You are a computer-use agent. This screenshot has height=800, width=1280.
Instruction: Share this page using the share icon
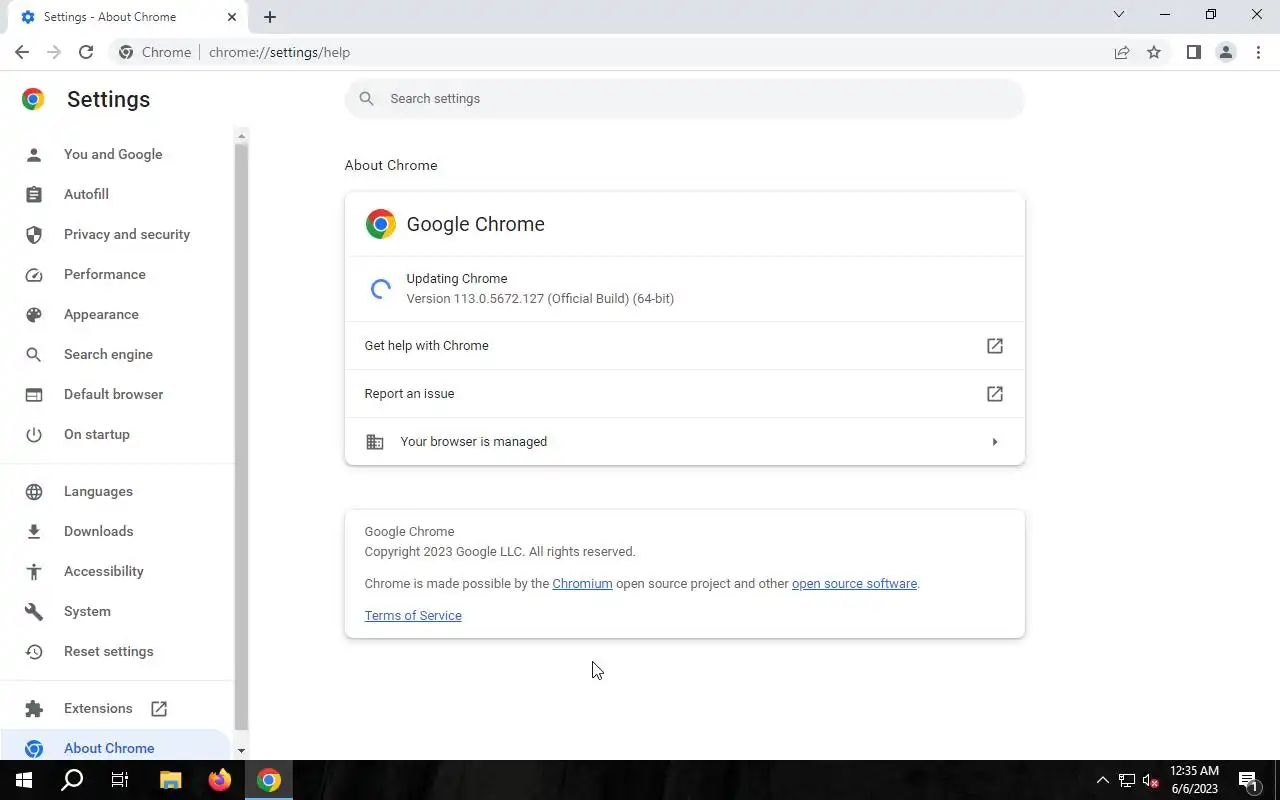1122,52
